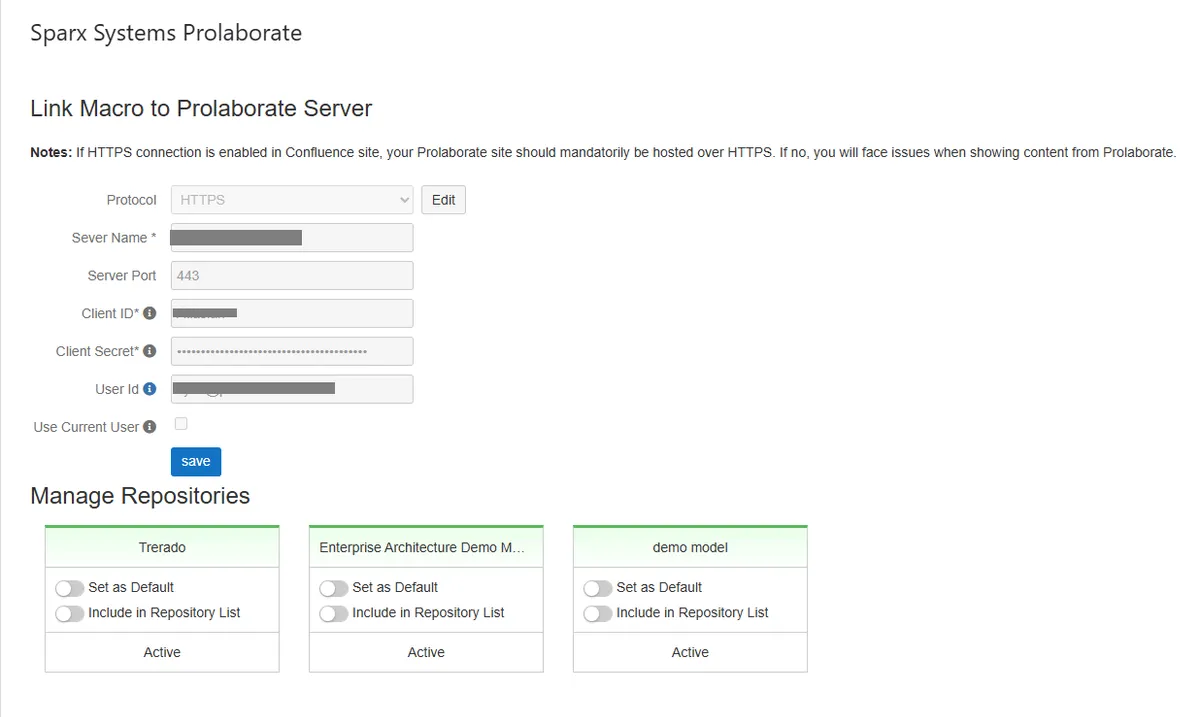Click the Active status under Trerado
Screen dimensions: 1200x717
tap(162, 652)
